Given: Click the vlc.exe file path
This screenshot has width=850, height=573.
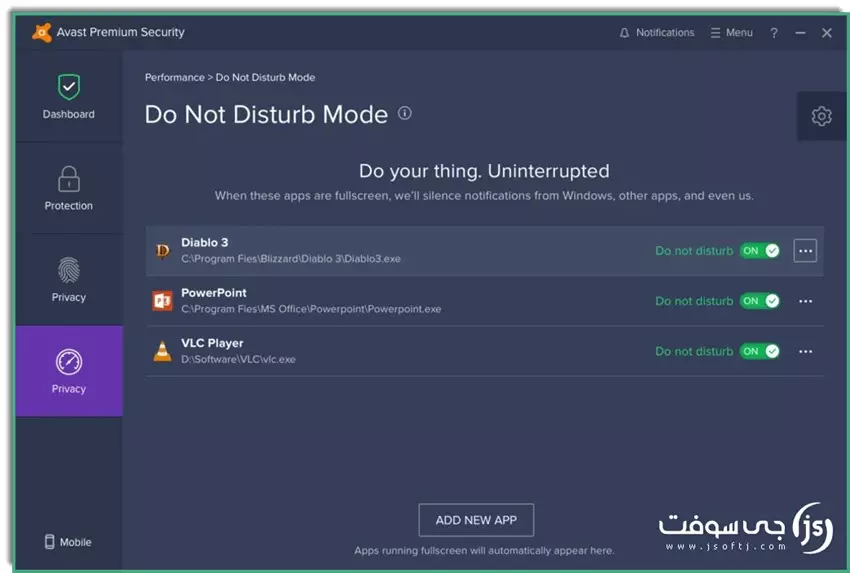Looking at the screenshot, I should [x=239, y=359].
